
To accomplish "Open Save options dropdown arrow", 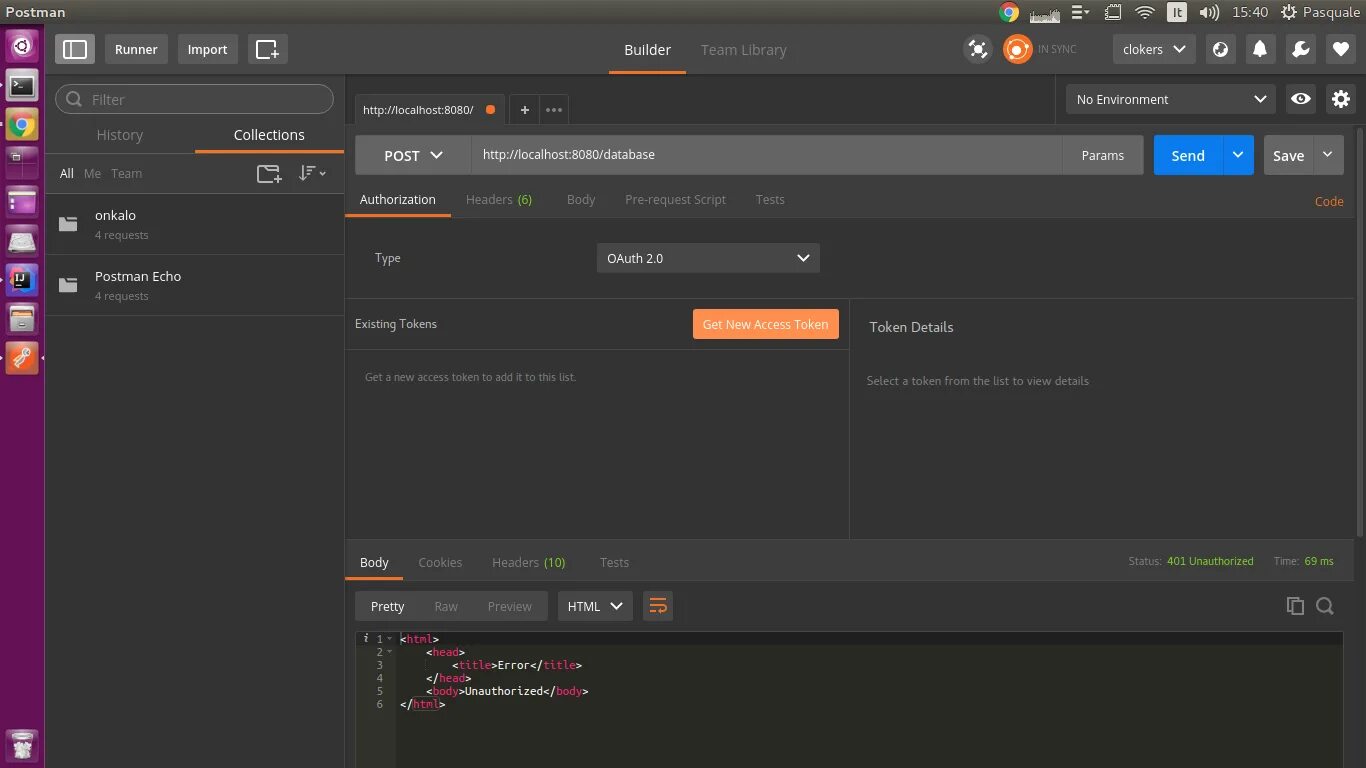I will [x=1328, y=155].
